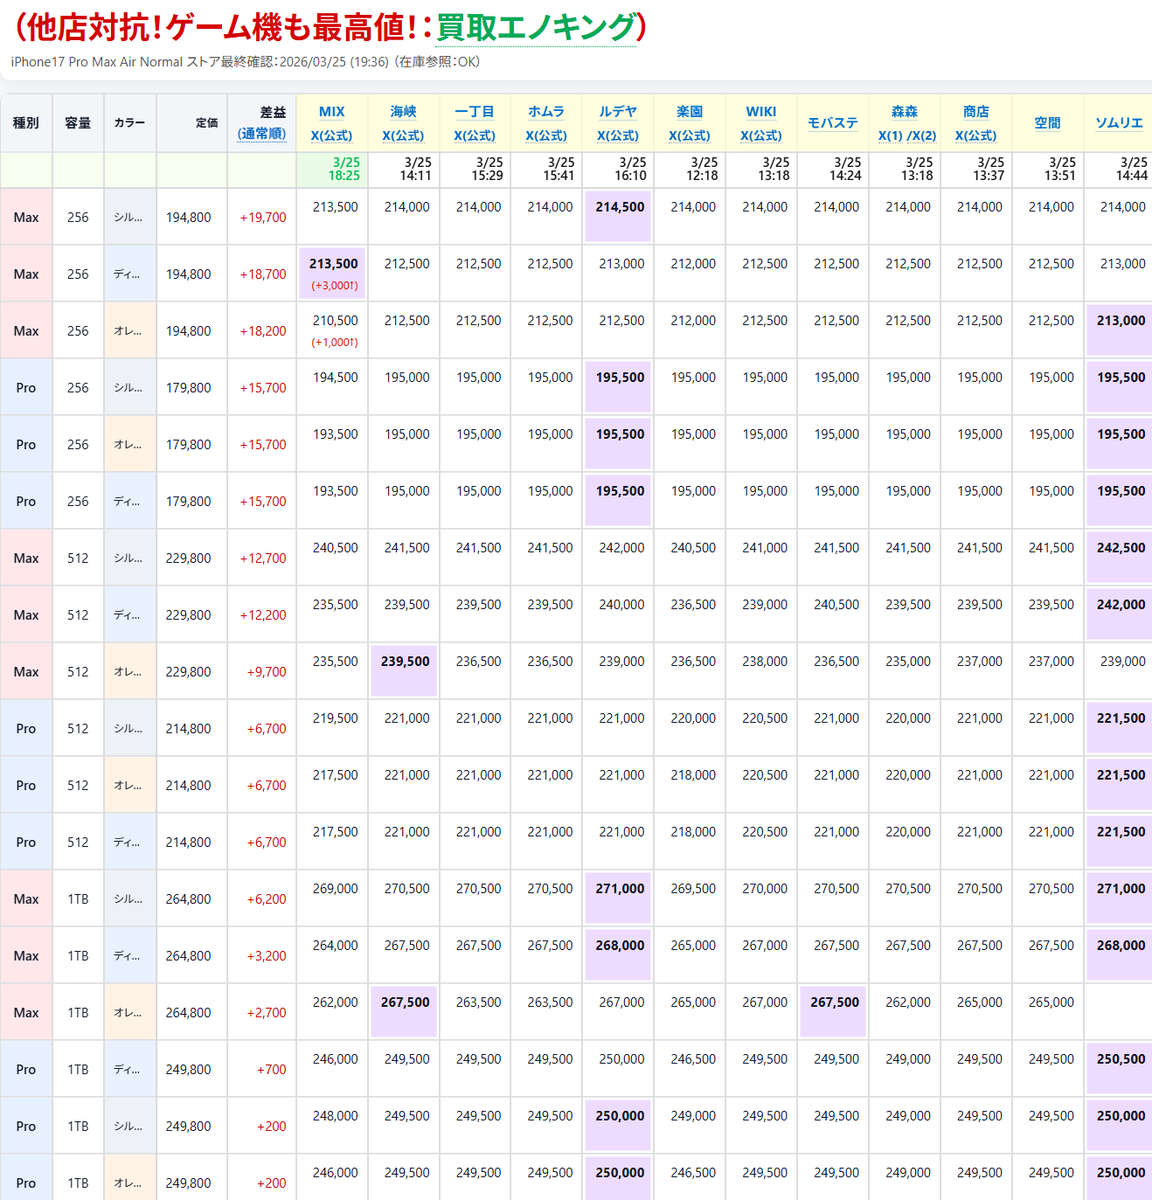This screenshot has width=1152, height=1200.
Task: Open the 森森 store header link
Action: pos(905,112)
